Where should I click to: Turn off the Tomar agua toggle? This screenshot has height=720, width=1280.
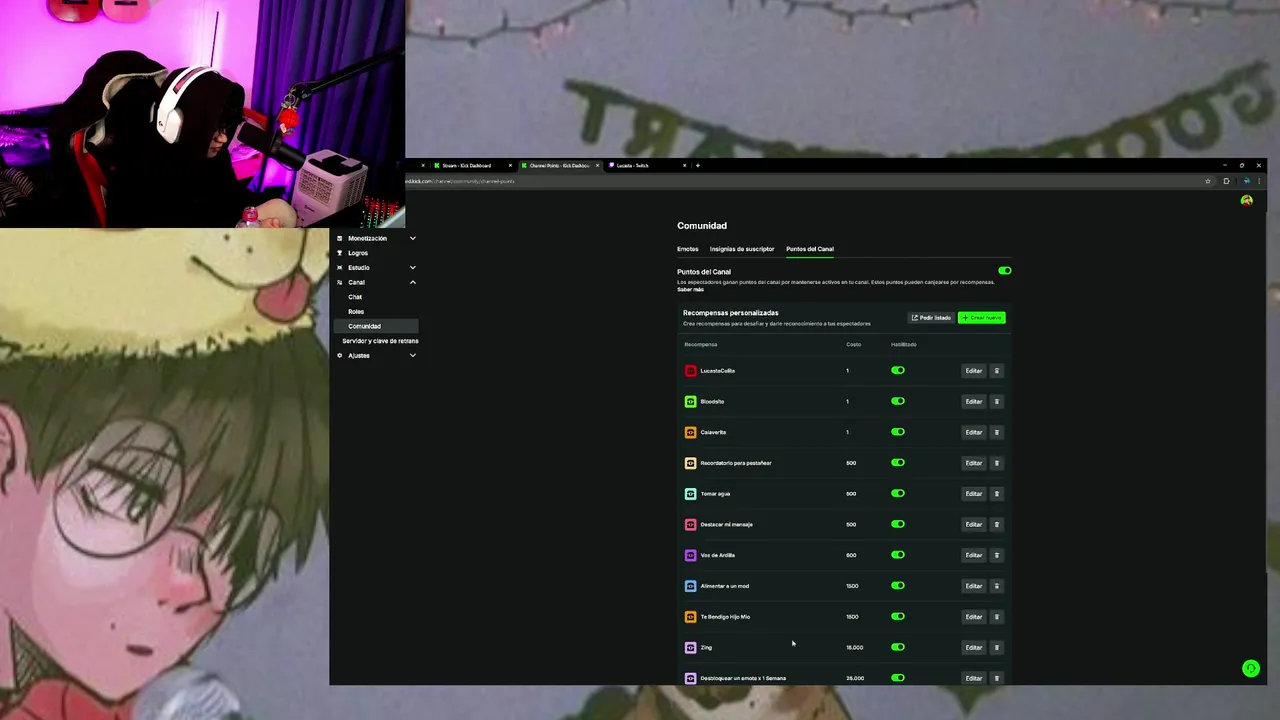(898, 494)
